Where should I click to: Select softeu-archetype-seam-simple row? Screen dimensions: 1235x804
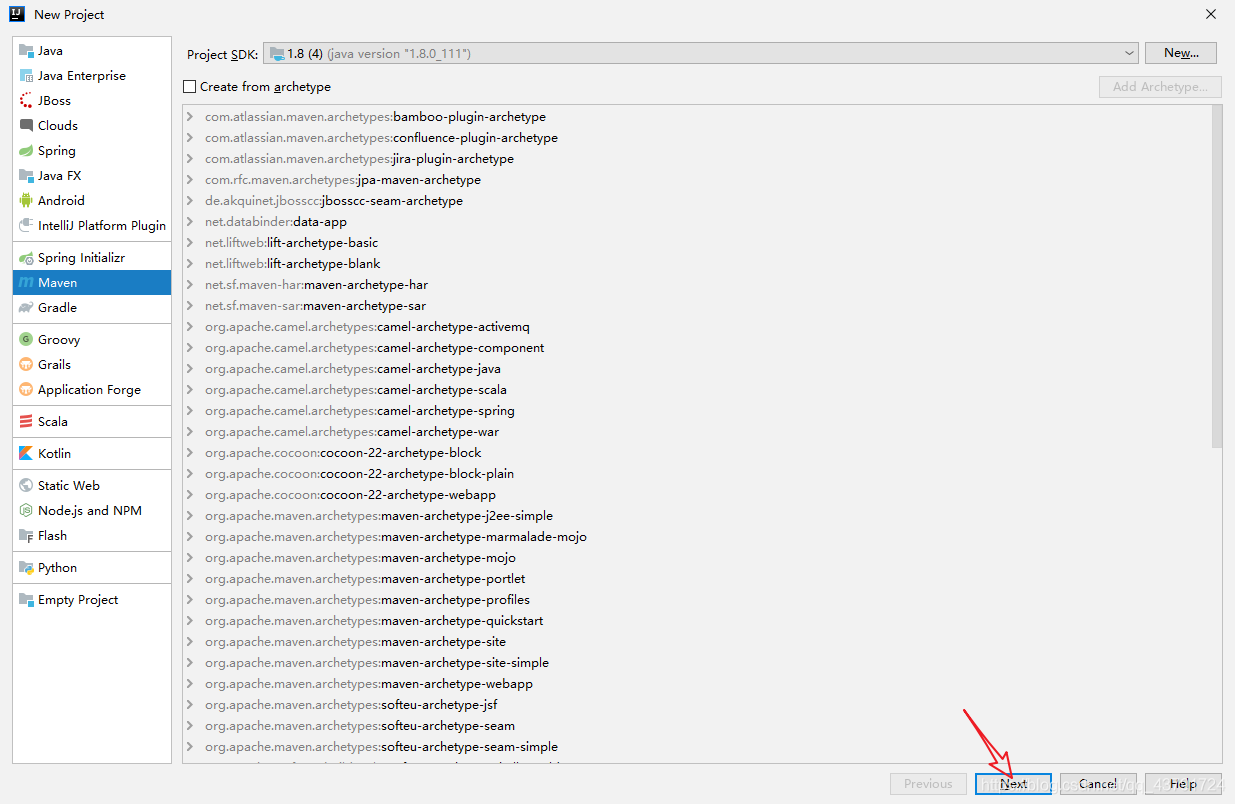click(x=696, y=747)
